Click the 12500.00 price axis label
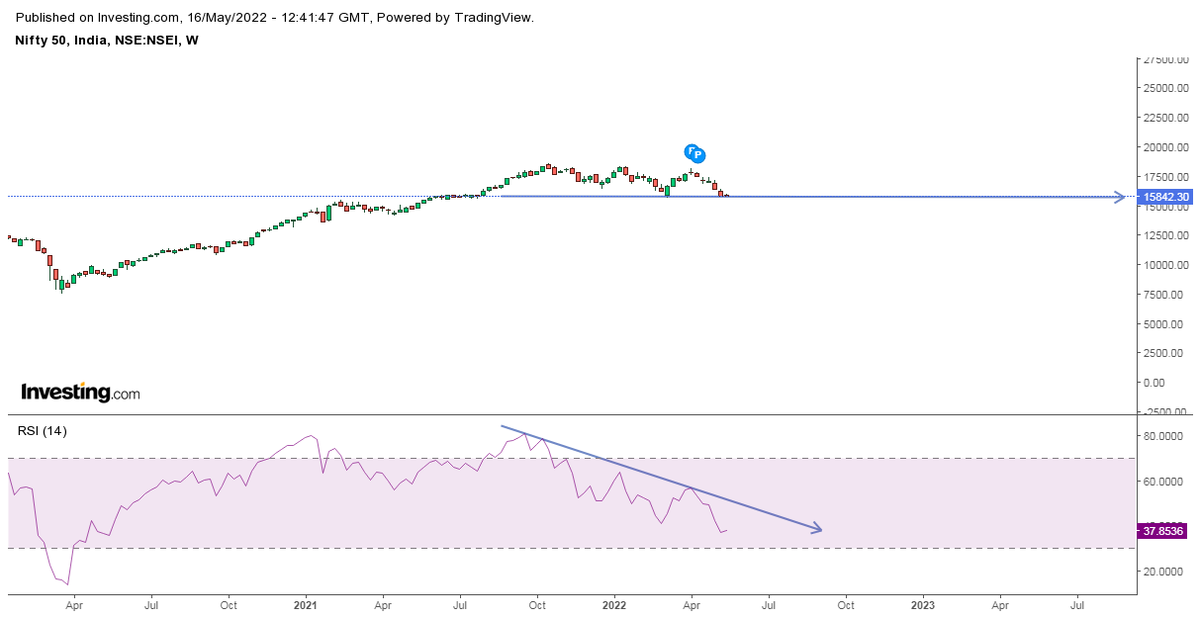The width and height of the screenshot is (1200, 618). 1167,235
